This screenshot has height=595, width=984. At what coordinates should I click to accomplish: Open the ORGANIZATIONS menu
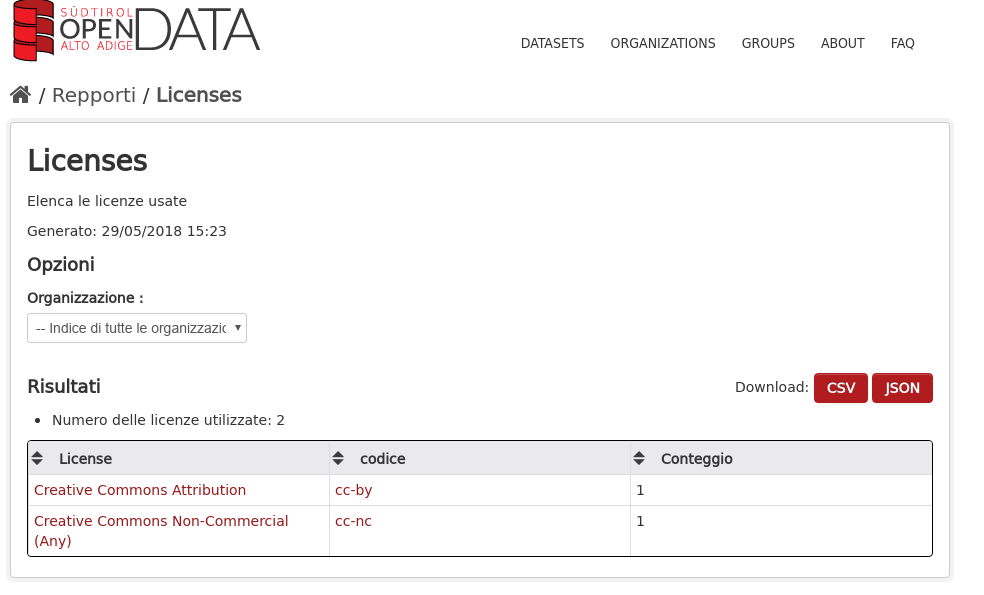pyautogui.click(x=663, y=43)
